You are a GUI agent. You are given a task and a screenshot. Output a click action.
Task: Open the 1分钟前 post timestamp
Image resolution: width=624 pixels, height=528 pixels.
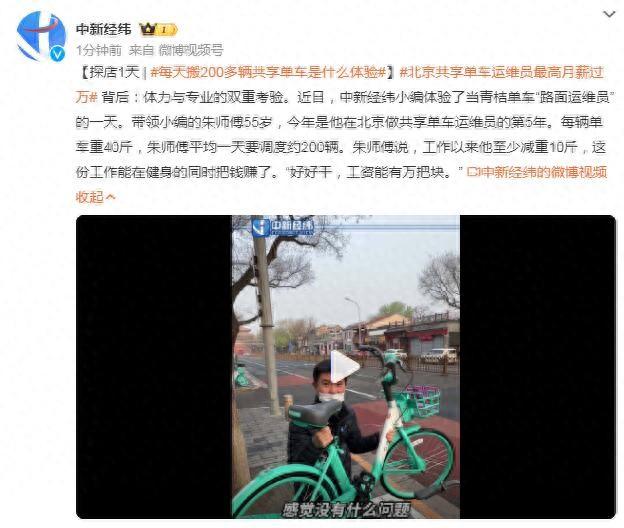coord(99,50)
